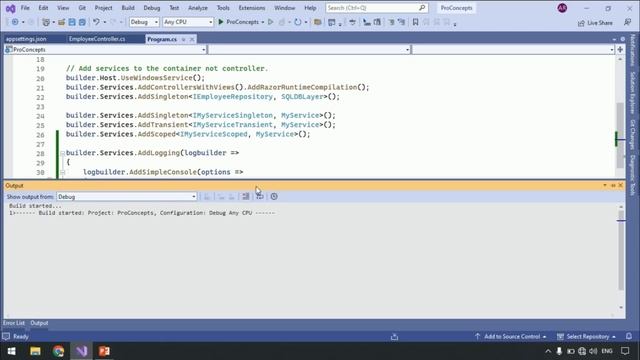Click Add to Source Control
Viewport: 640px width, 360px height.
tap(511, 337)
